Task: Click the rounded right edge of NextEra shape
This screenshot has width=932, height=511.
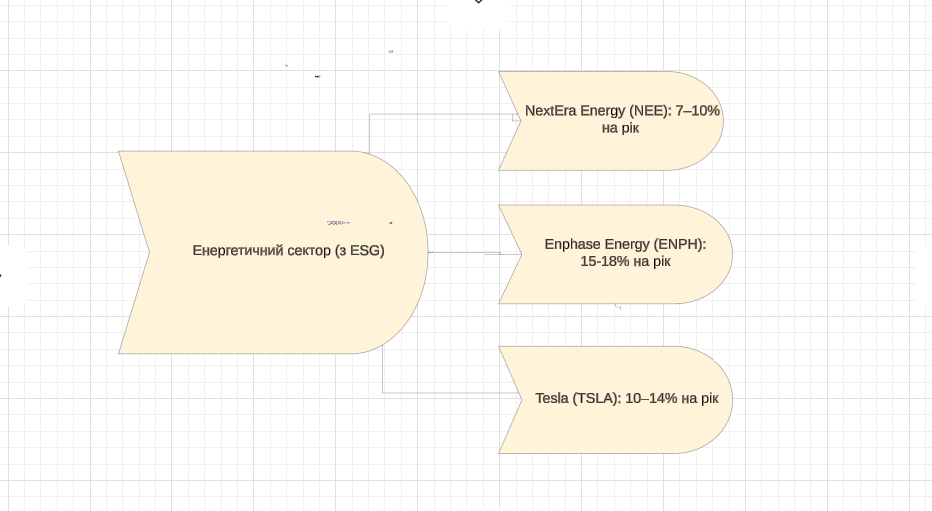Action: click(x=720, y=121)
